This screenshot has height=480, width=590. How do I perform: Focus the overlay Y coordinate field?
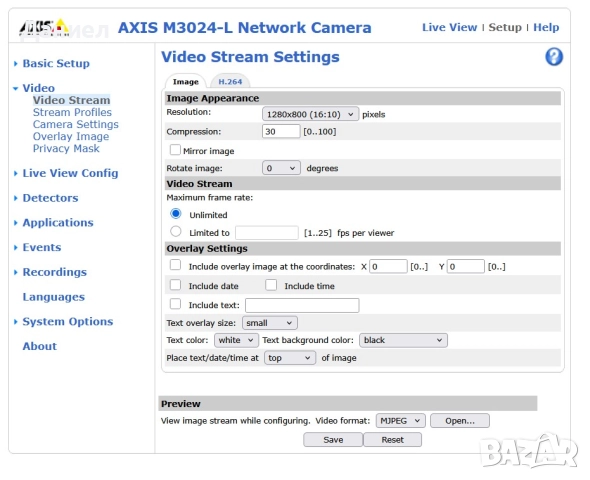coord(465,266)
